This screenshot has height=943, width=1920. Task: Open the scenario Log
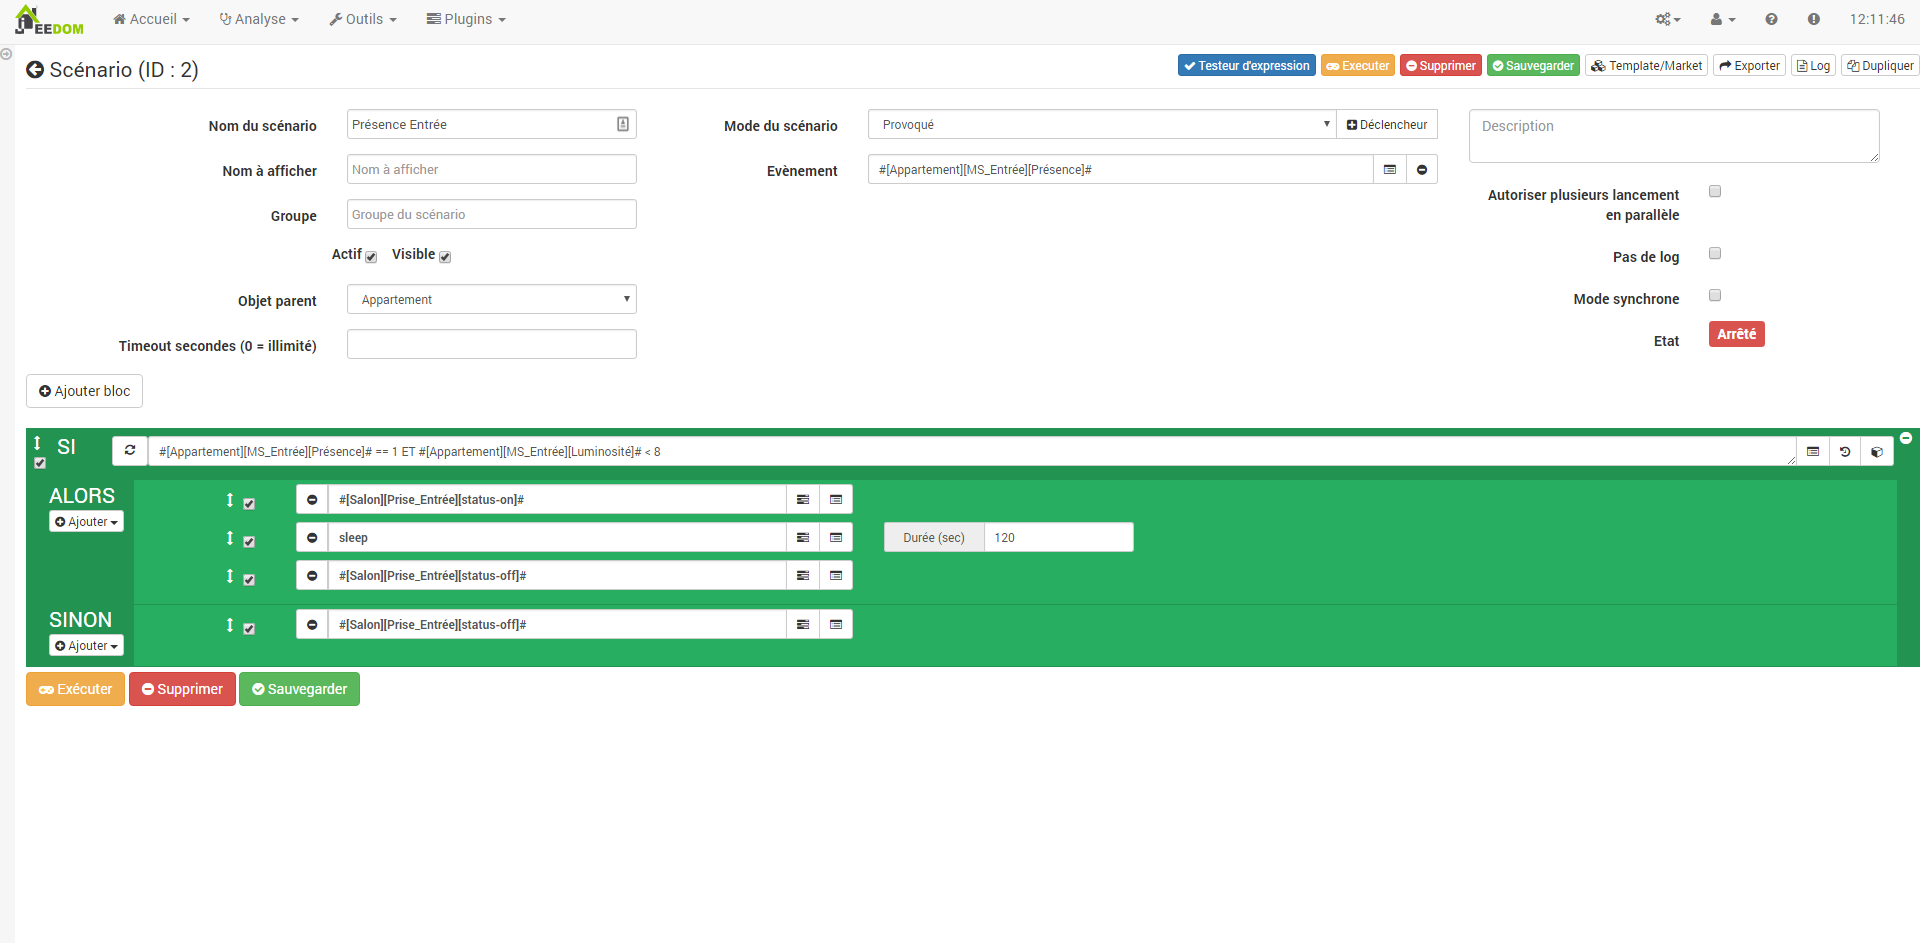[x=1813, y=66]
